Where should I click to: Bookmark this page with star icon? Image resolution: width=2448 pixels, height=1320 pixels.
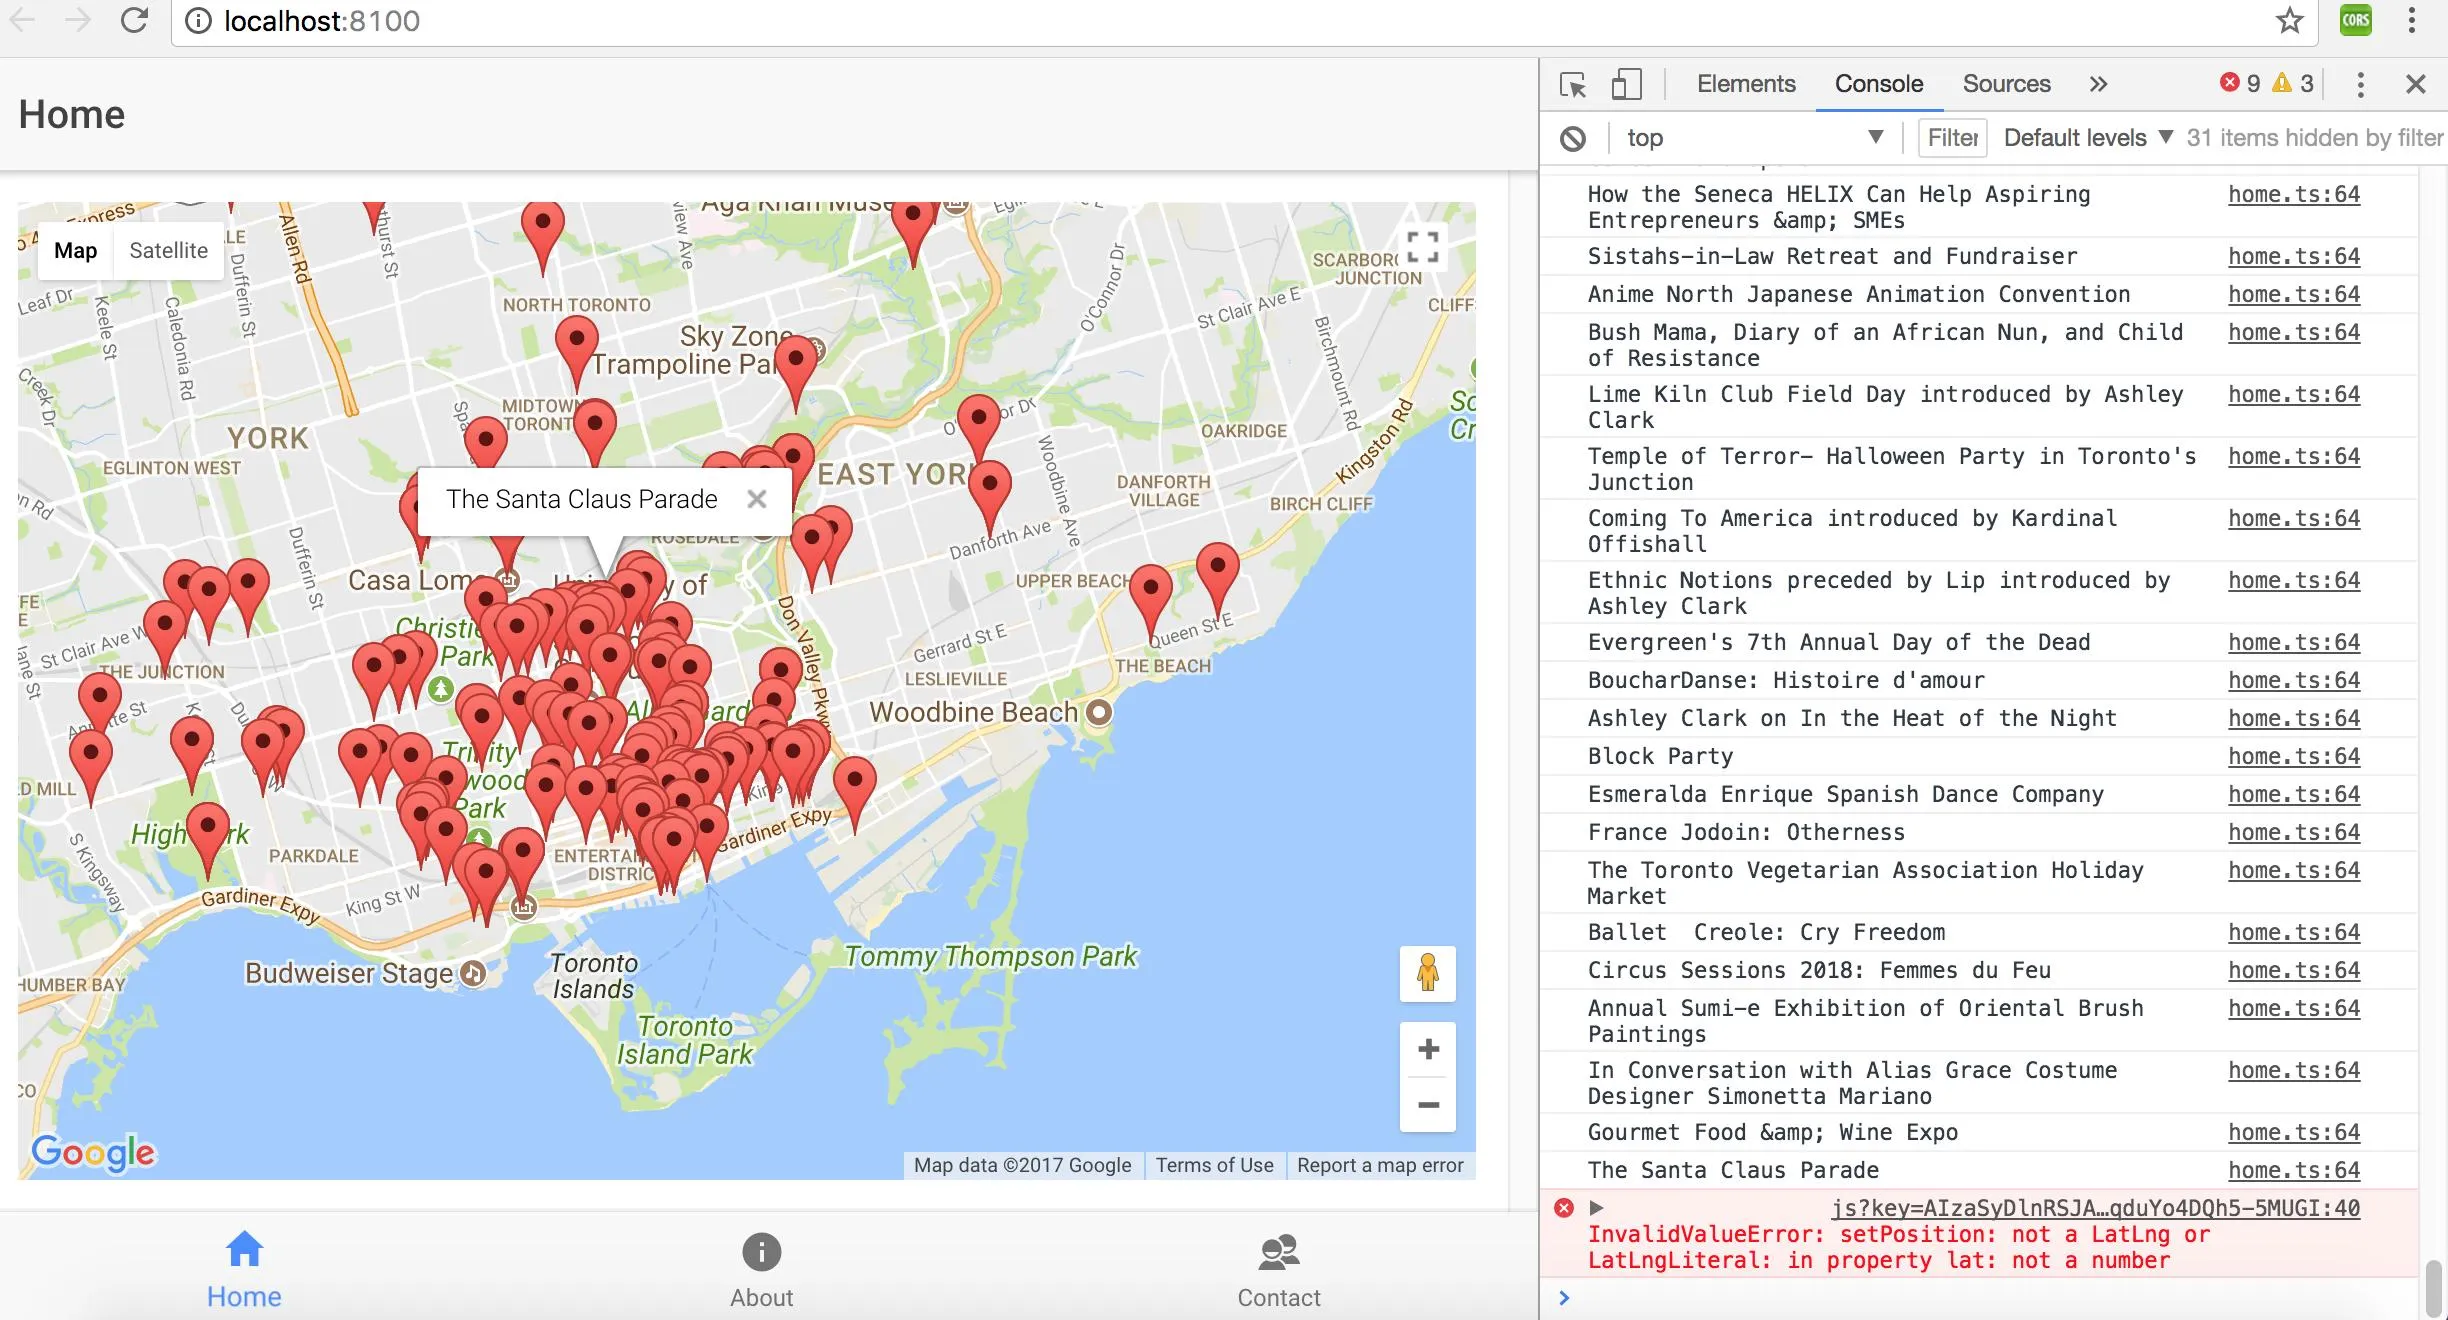click(2289, 21)
